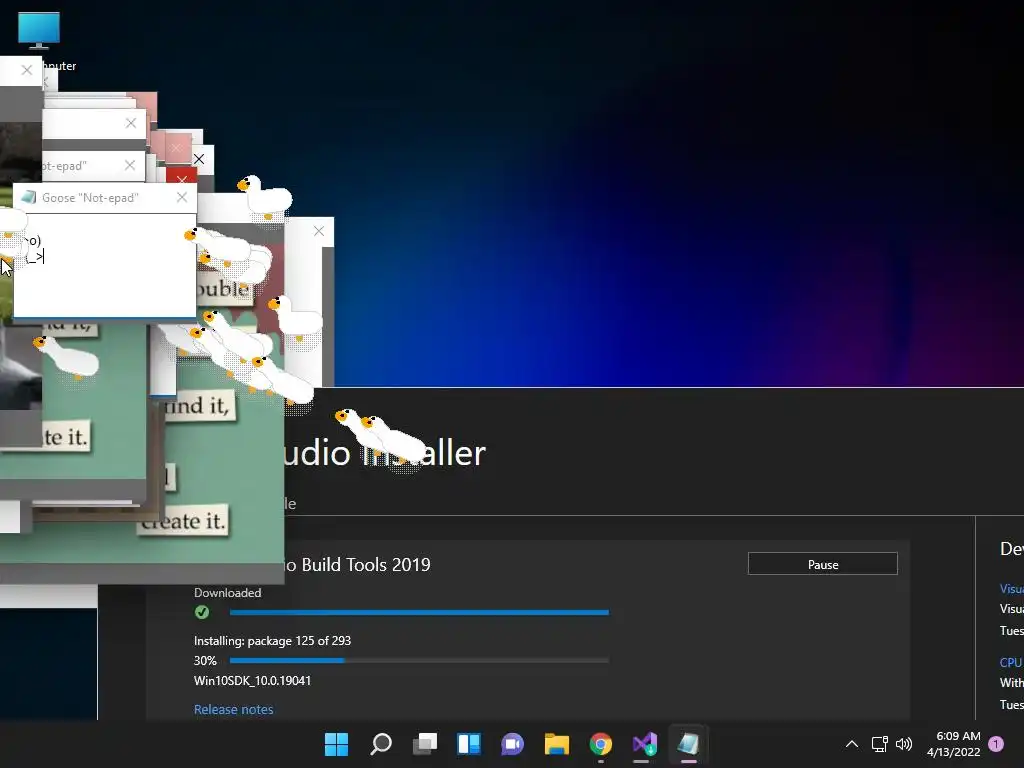Click the Goose "Not-epad" window title icon
Screen dimensions: 1024x768
pyautogui.click(x=29, y=197)
